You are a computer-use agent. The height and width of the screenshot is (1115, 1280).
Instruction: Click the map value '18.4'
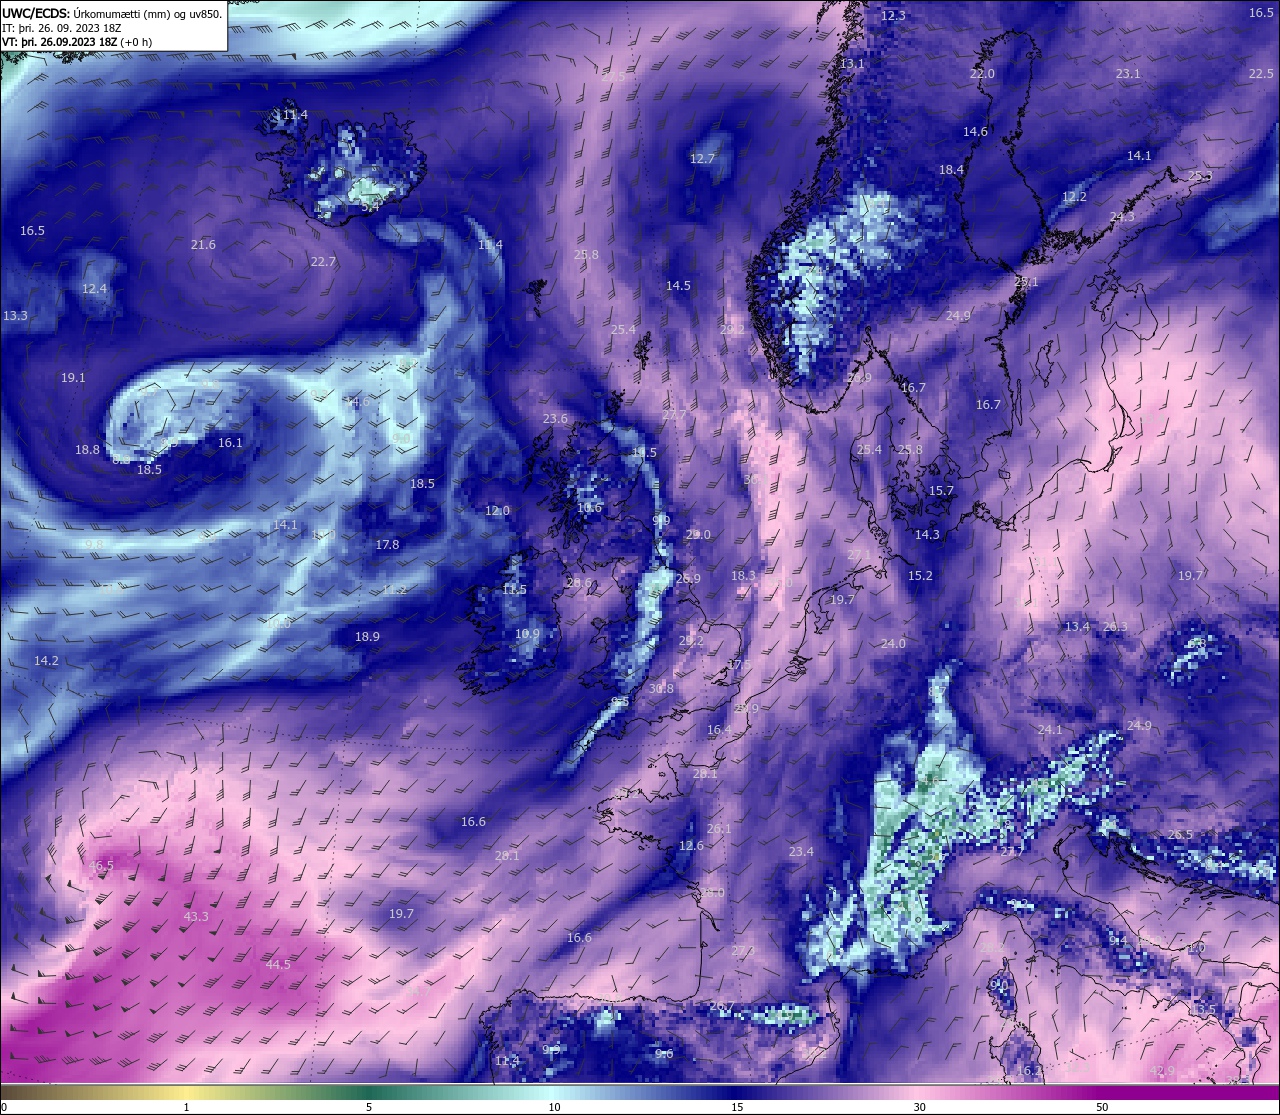pos(951,169)
